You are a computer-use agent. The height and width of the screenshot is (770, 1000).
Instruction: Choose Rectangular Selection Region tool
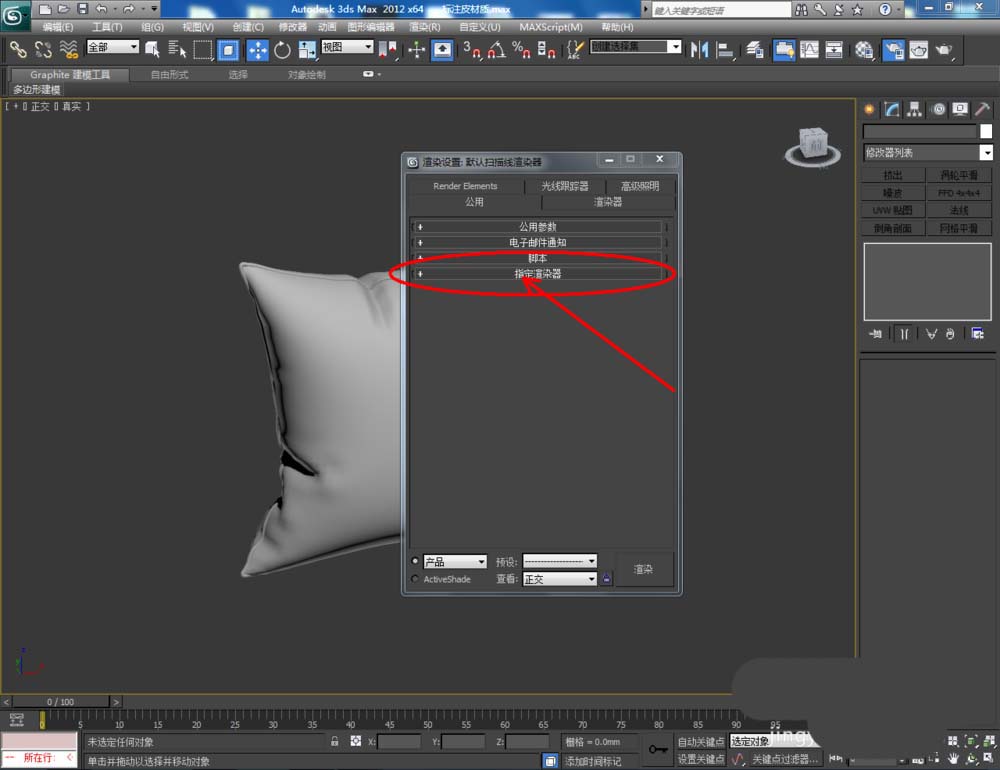tap(203, 50)
